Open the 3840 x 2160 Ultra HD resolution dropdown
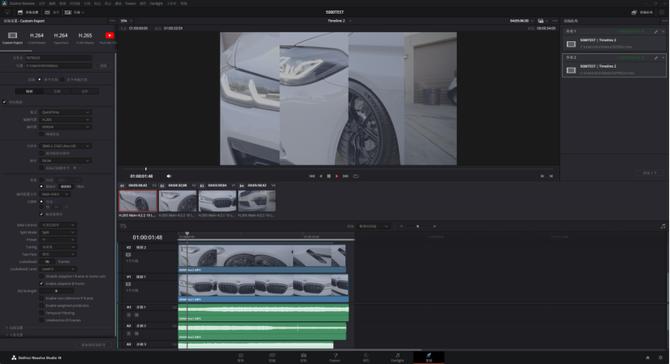 coord(65,146)
